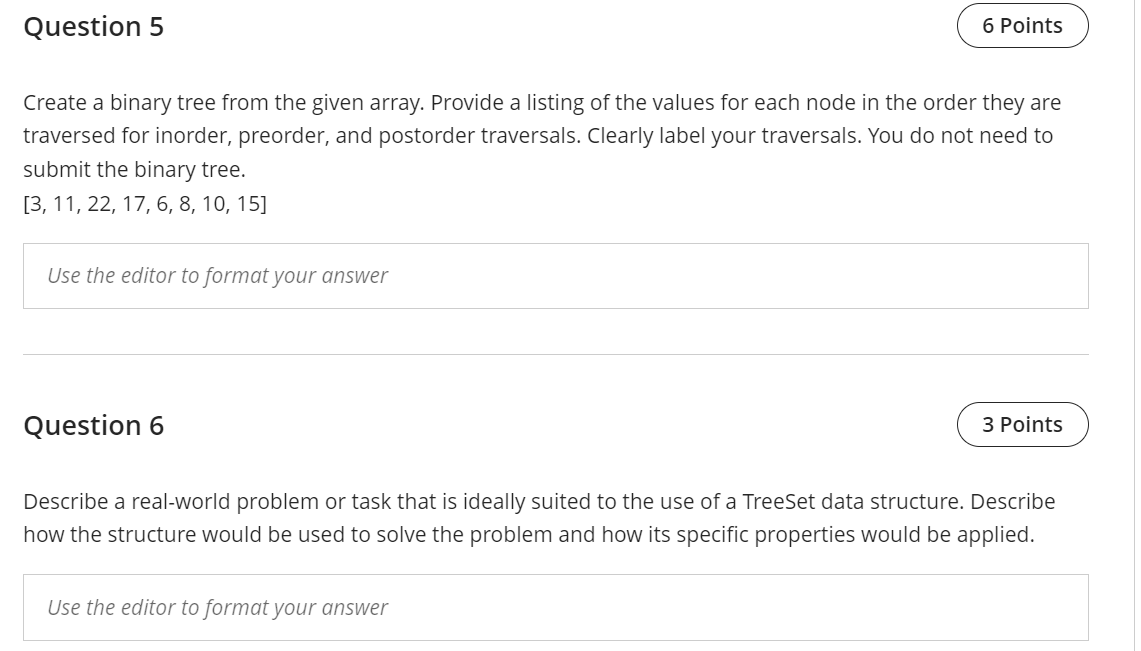The height and width of the screenshot is (651, 1141).
Task: Select the rounded 3 Points pill
Action: [x=1022, y=424]
